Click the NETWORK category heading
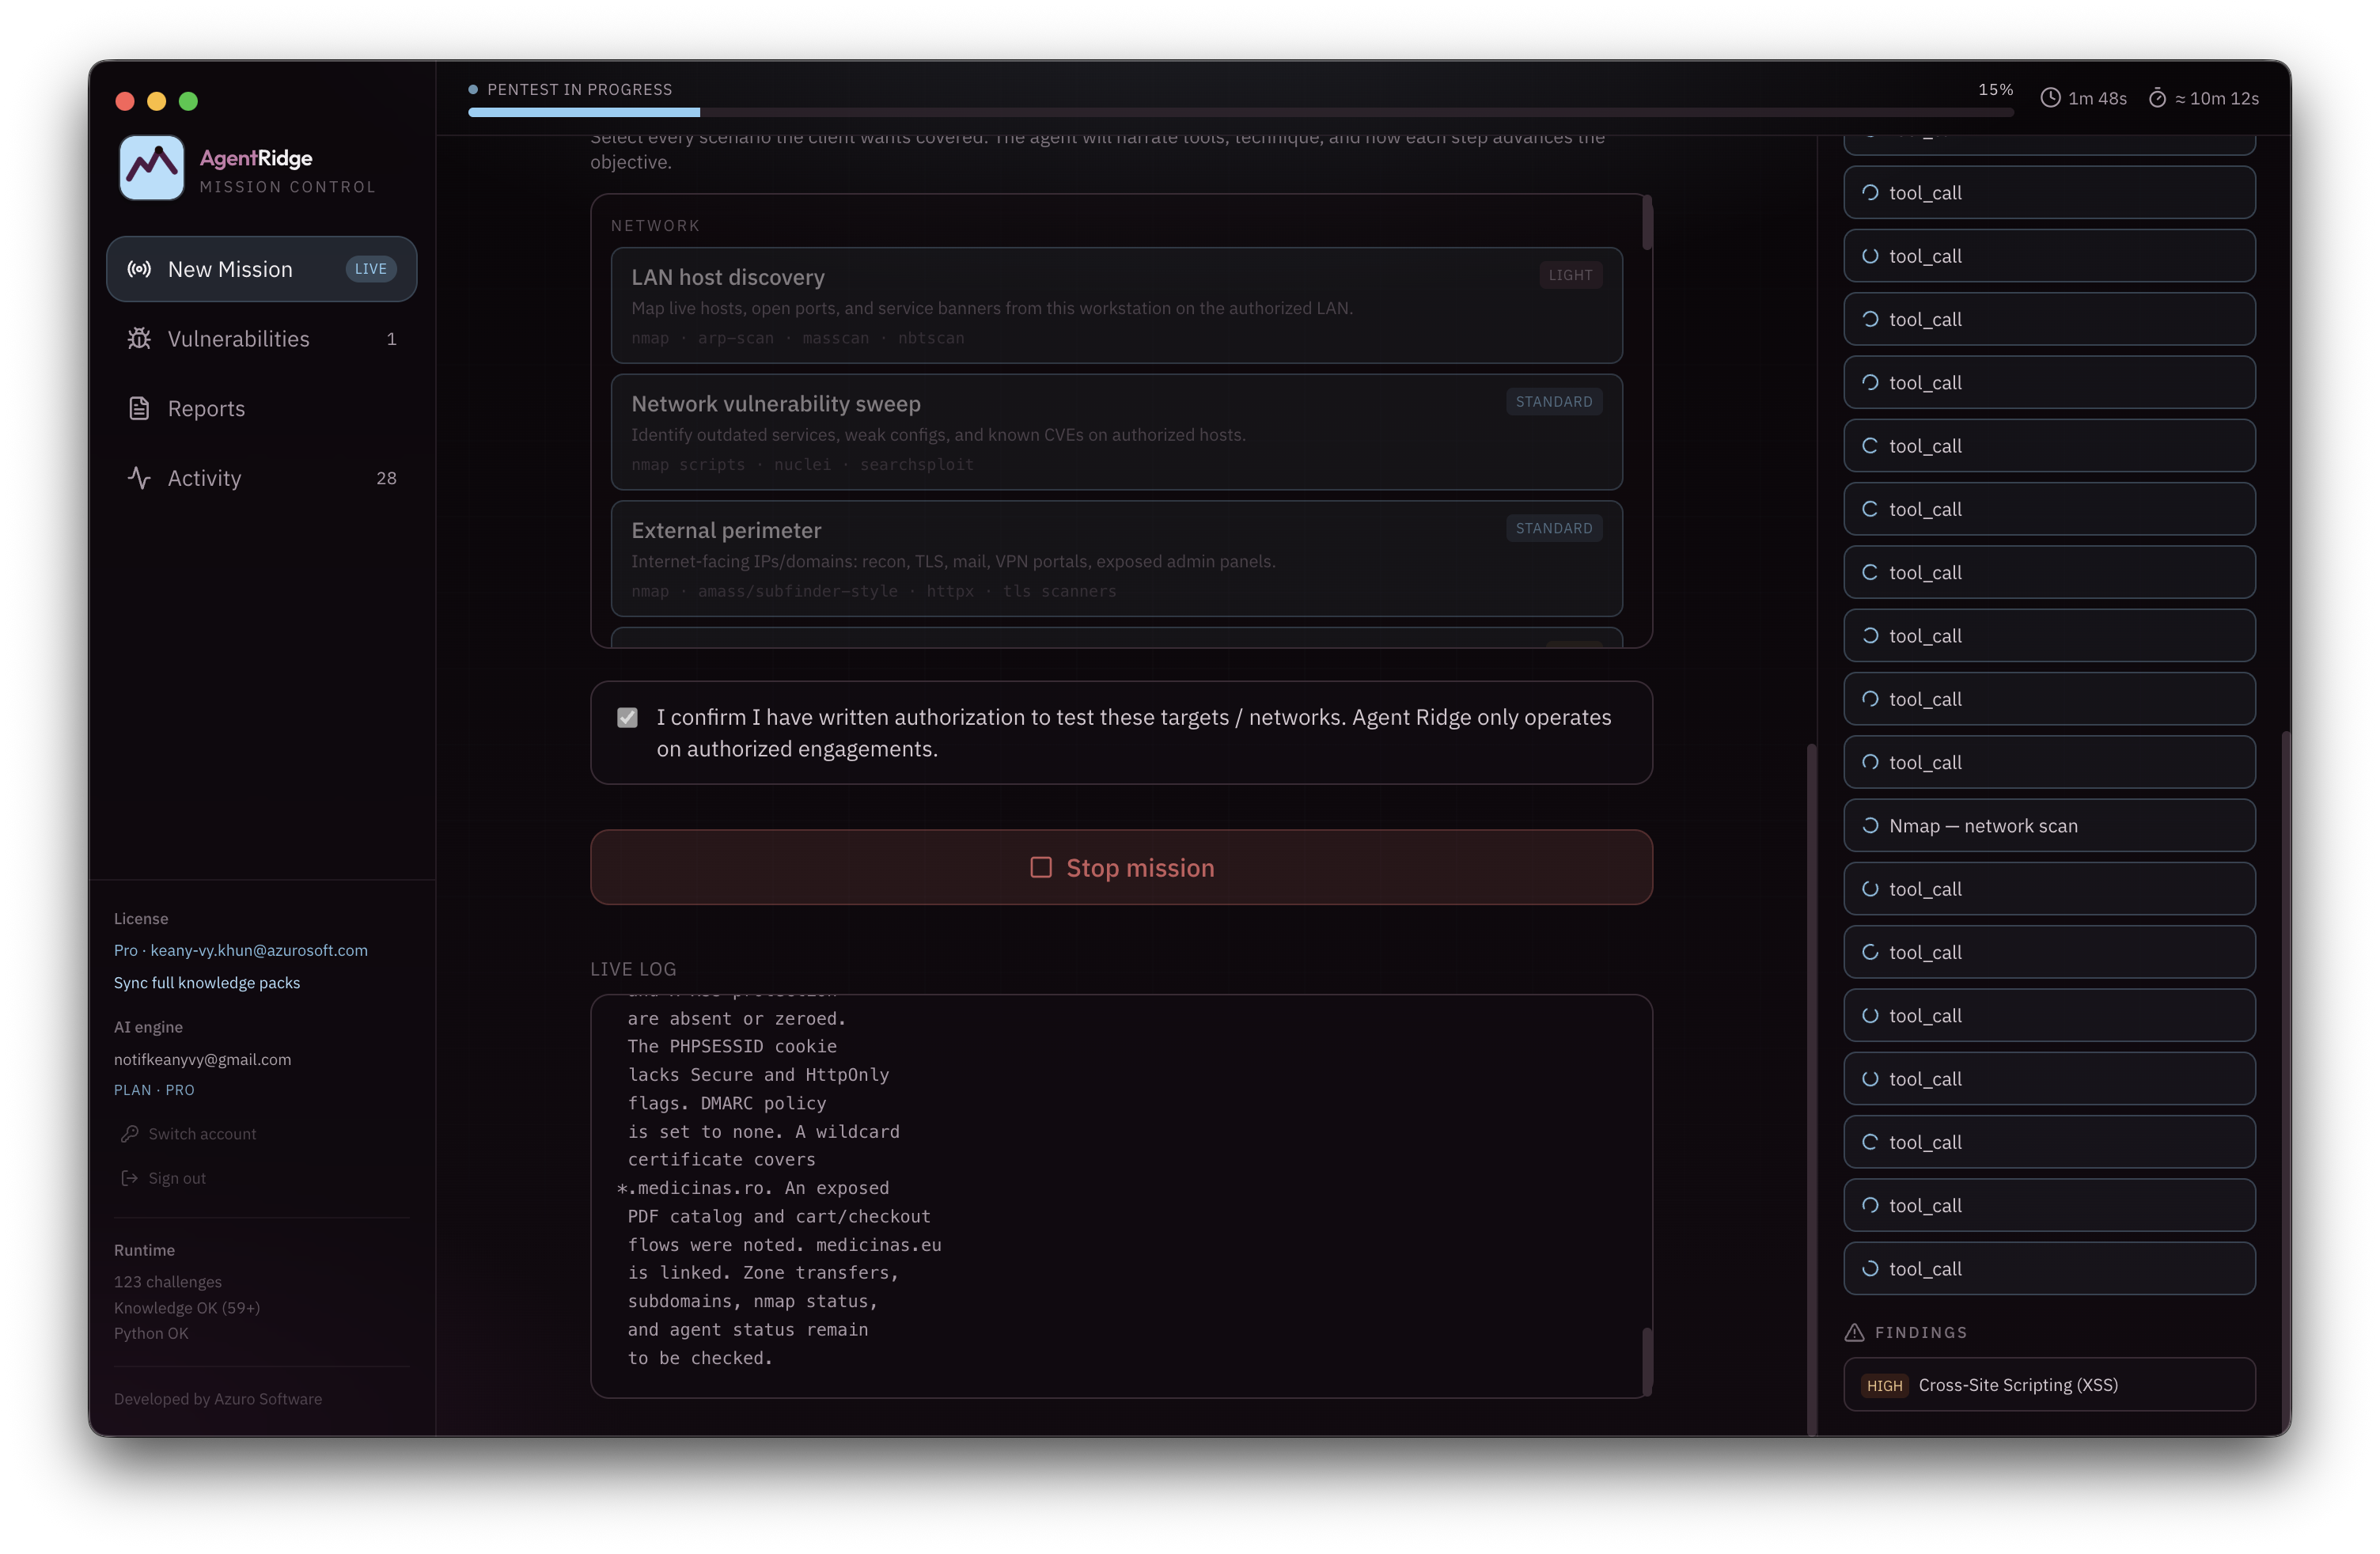 [x=655, y=225]
